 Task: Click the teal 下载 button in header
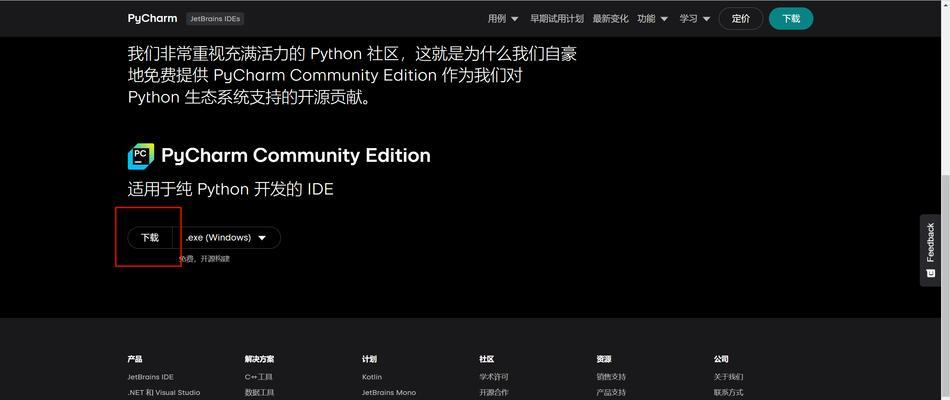pos(791,19)
